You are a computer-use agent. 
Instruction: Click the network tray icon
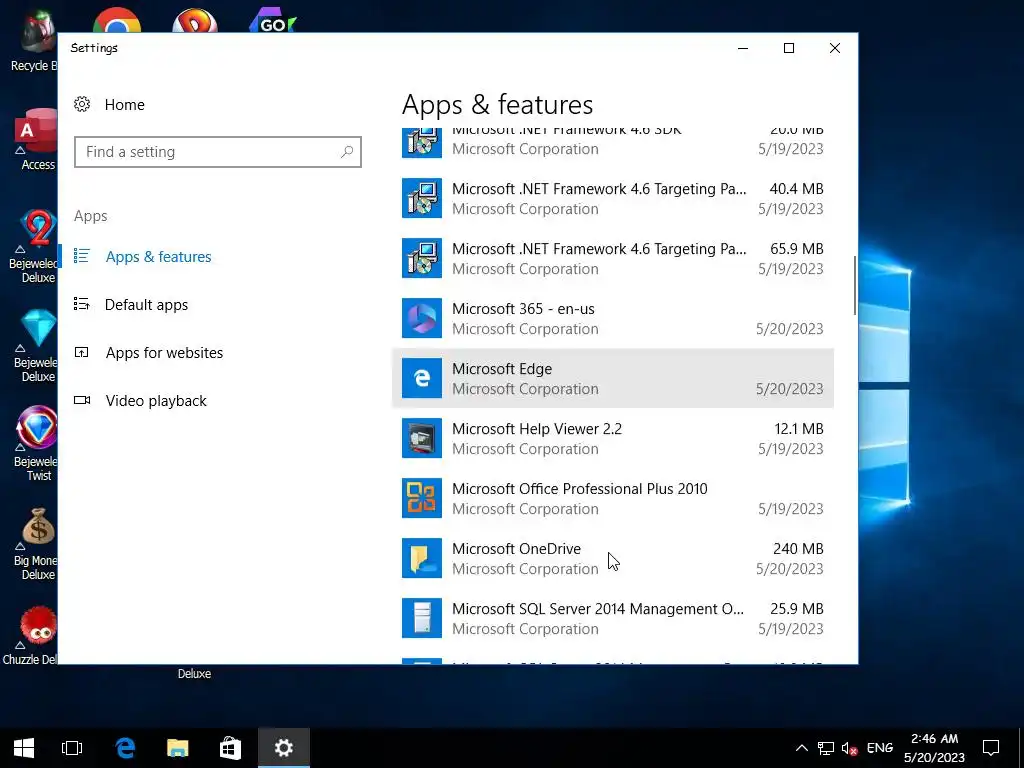pyautogui.click(x=825, y=748)
